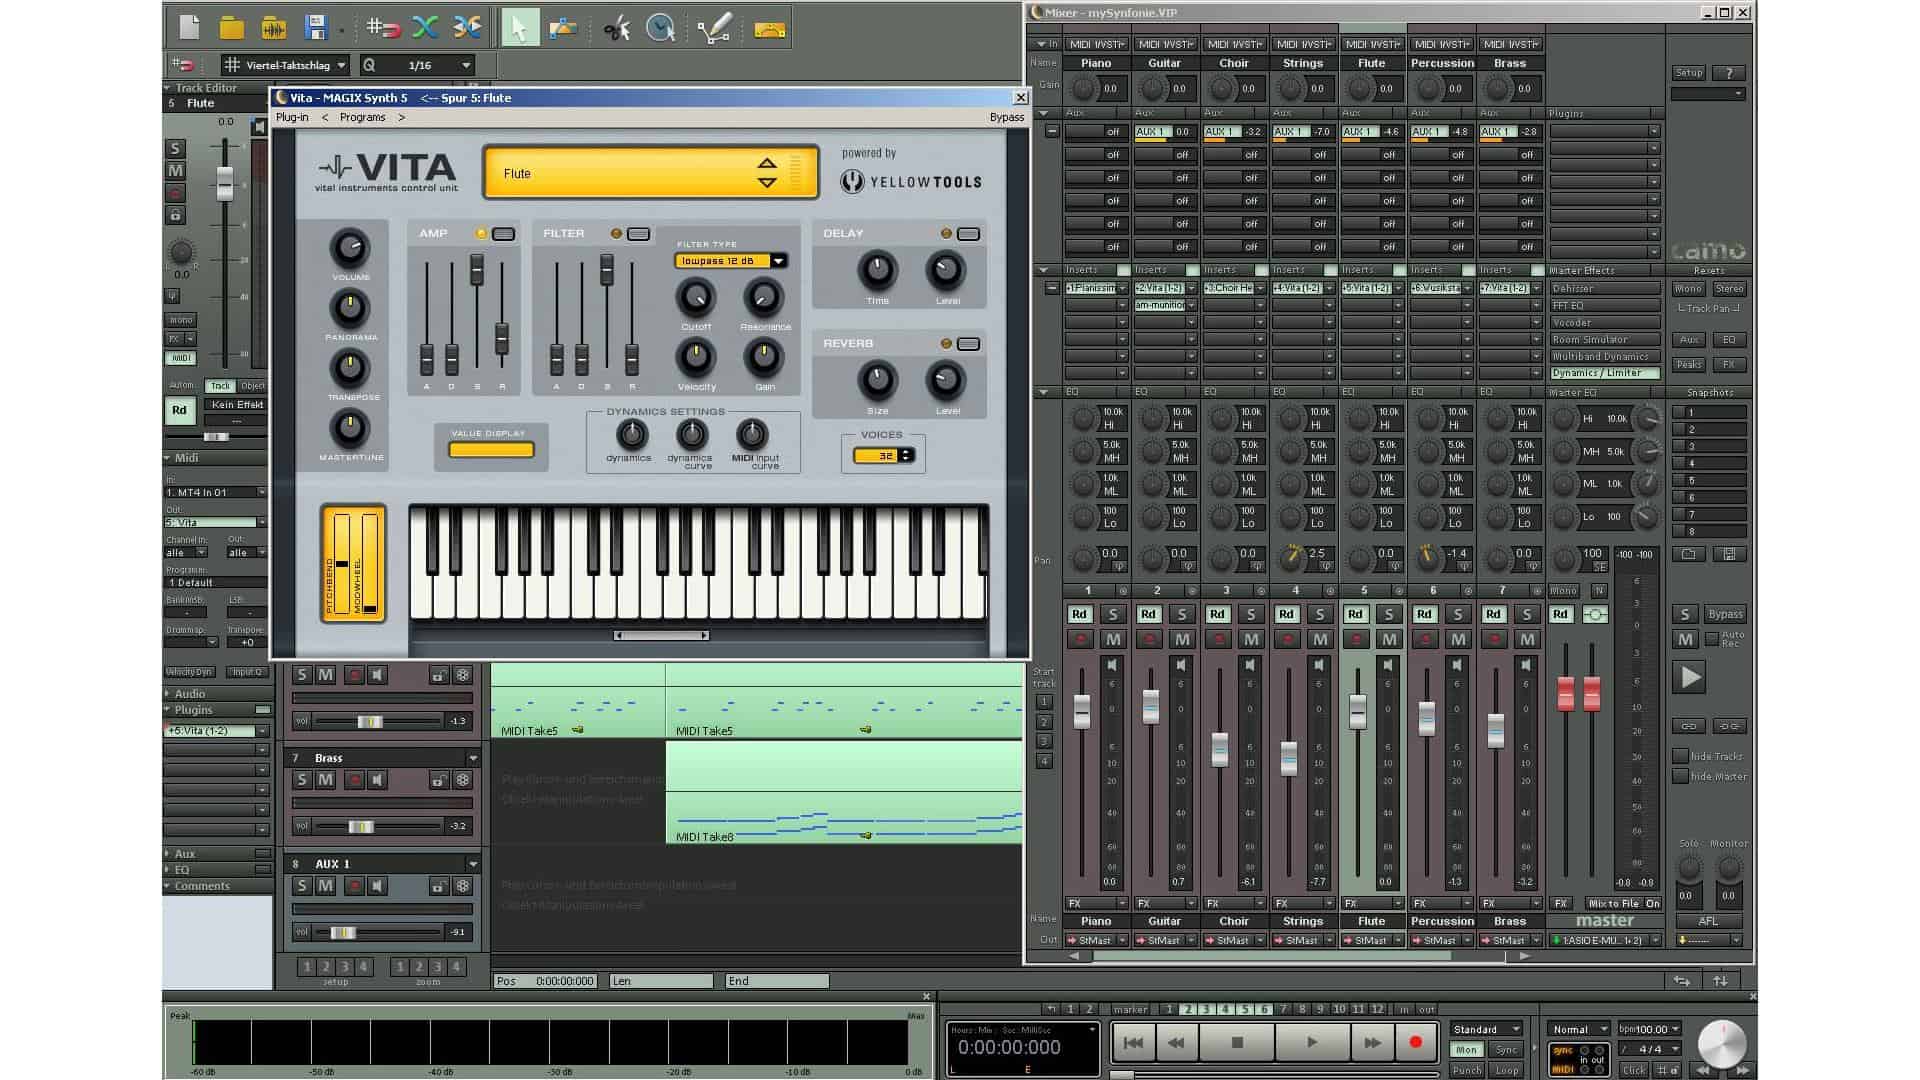Open the Programs menu in Vita window
The width and height of the screenshot is (1920, 1080).
click(x=362, y=117)
